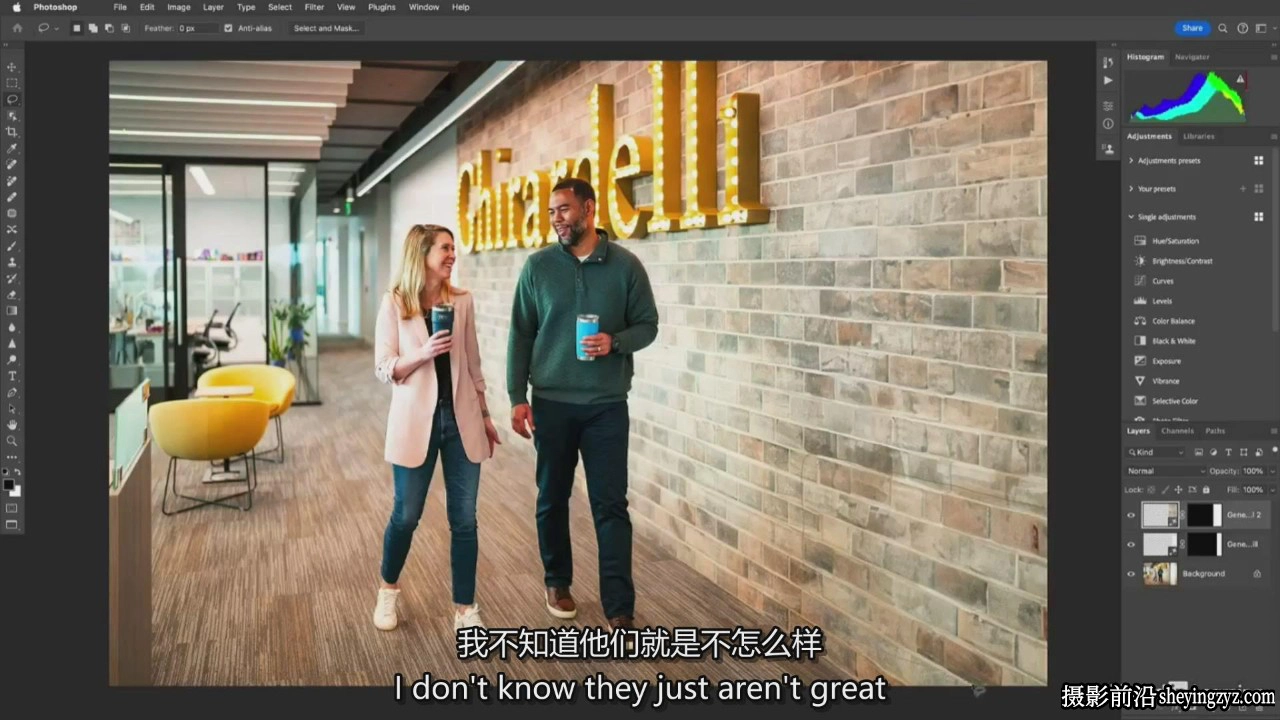Select the Lasso tool in the toolbar

(x=12, y=99)
